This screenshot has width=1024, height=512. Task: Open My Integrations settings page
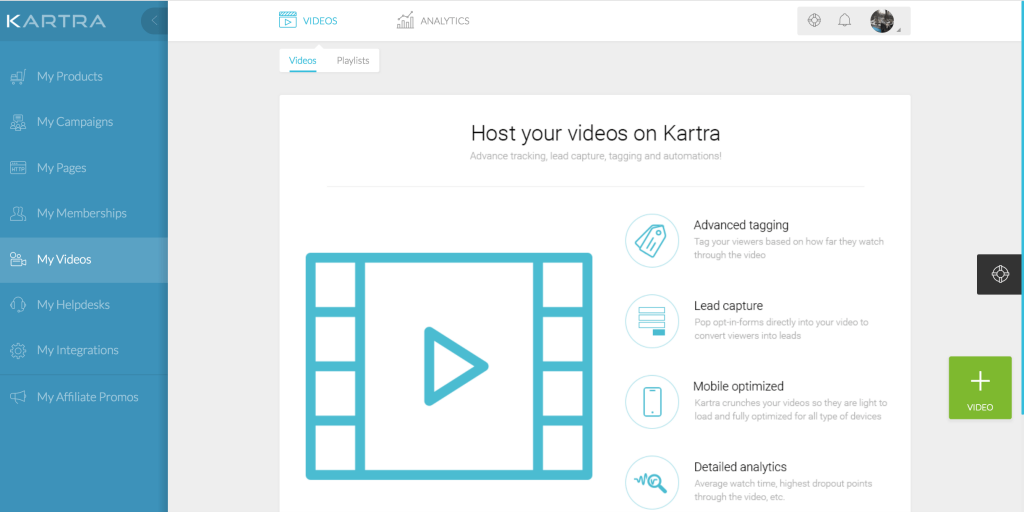click(77, 350)
